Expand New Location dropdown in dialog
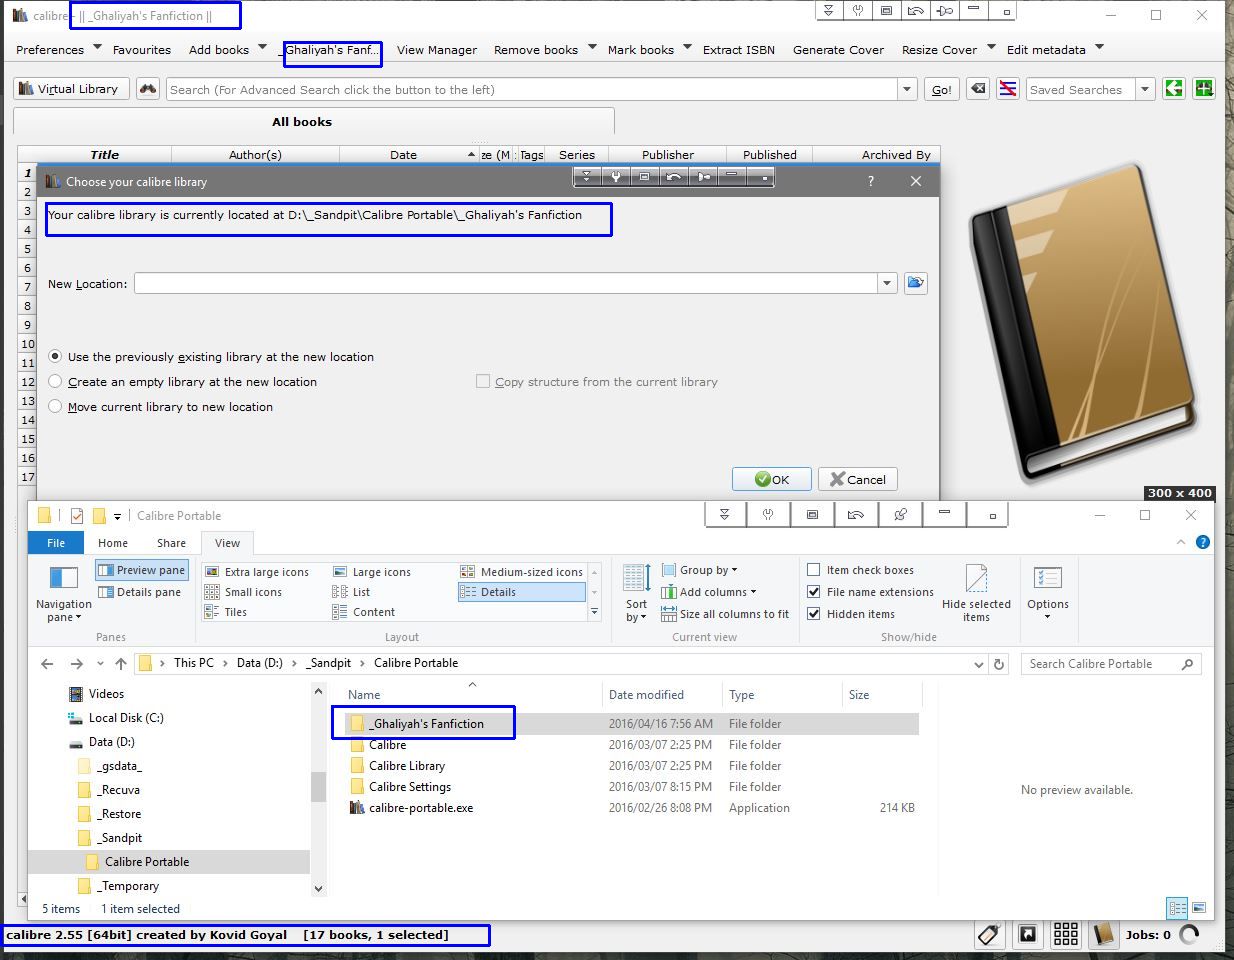The width and height of the screenshot is (1234, 960). pos(886,283)
